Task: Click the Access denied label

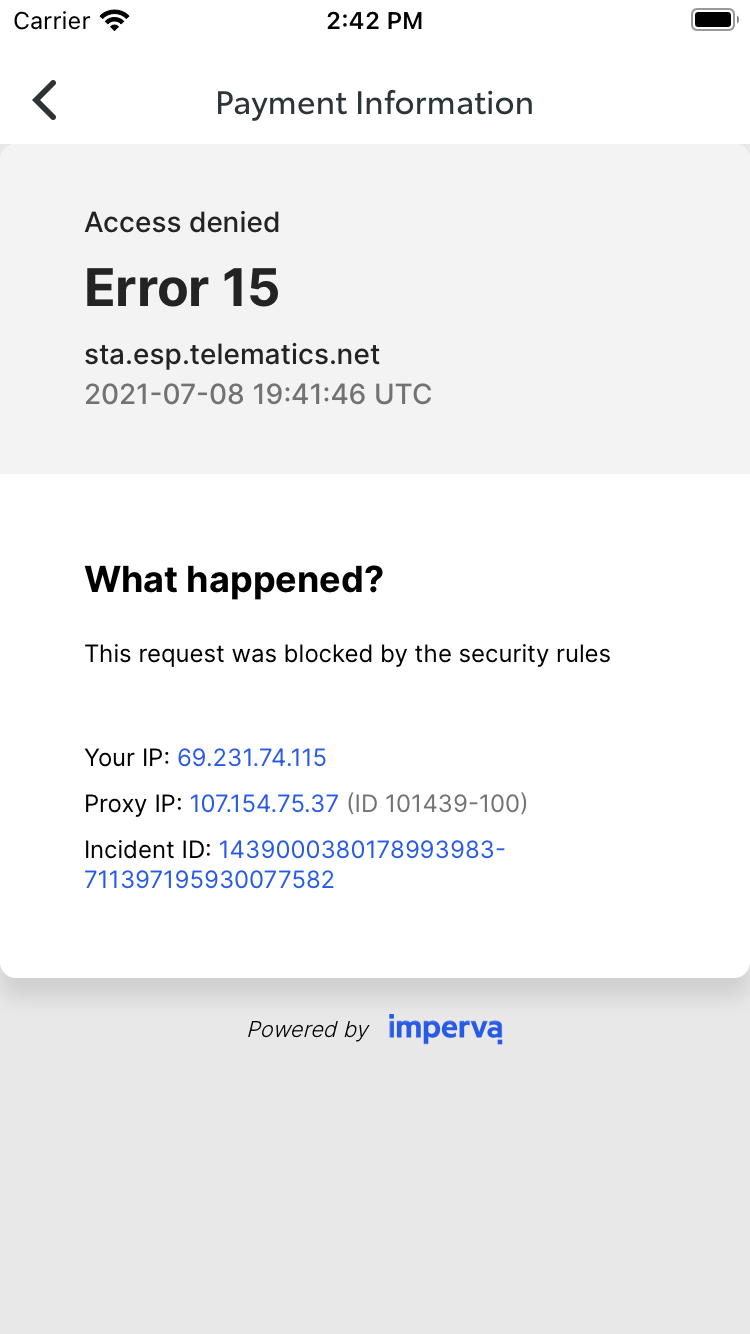Action: pos(182,222)
